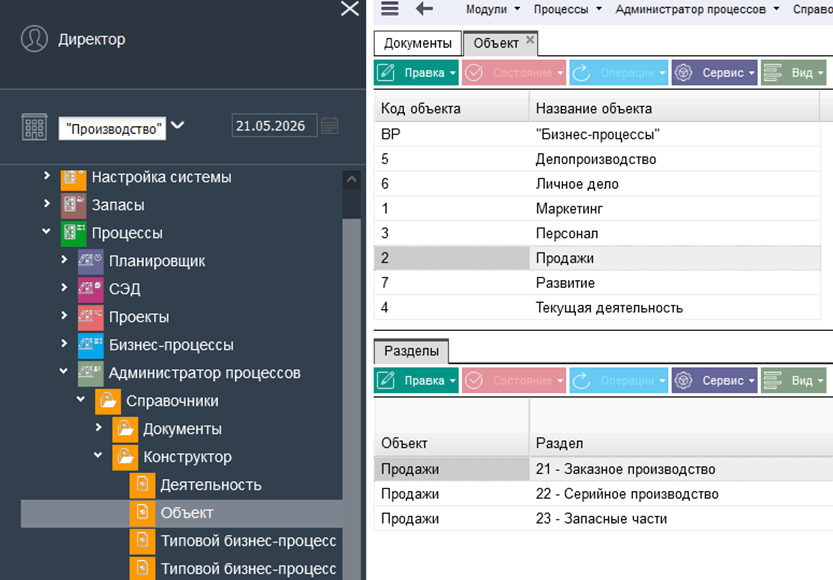Click the Деятельность document icon
The image size is (833, 580).
pos(142,485)
